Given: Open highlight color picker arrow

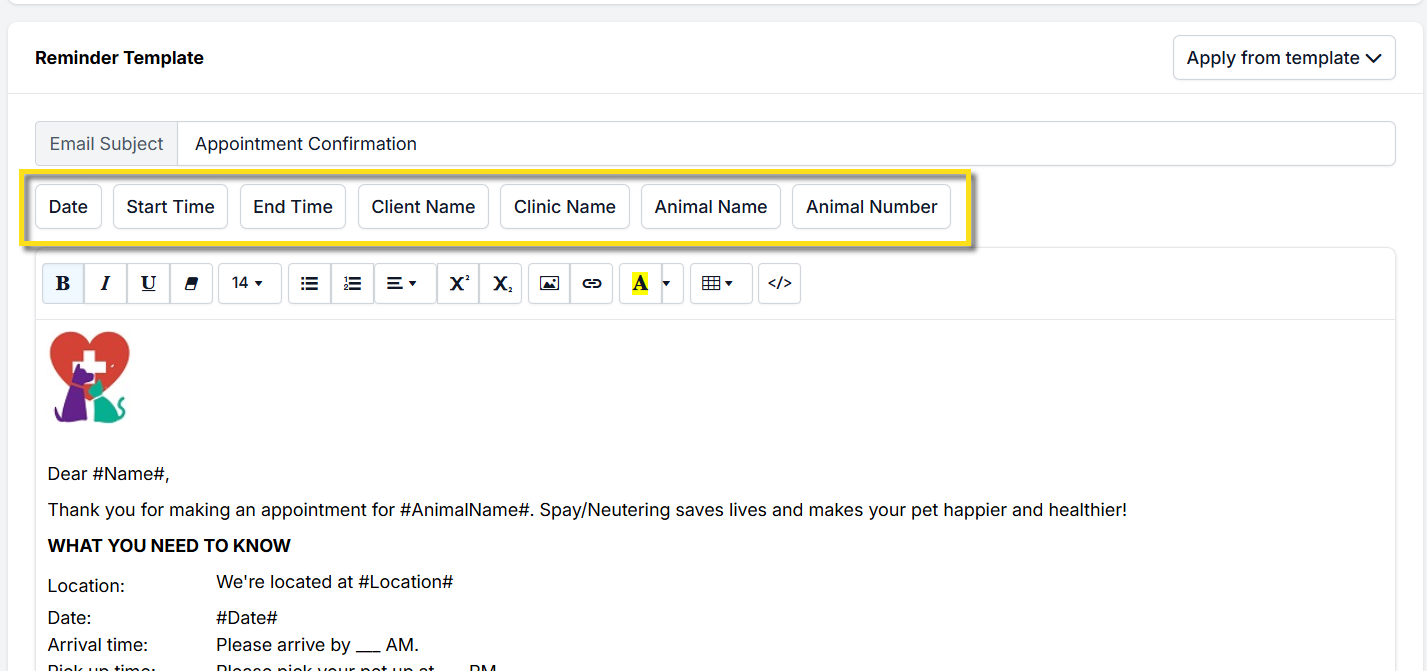Looking at the screenshot, I should point(667,284).
